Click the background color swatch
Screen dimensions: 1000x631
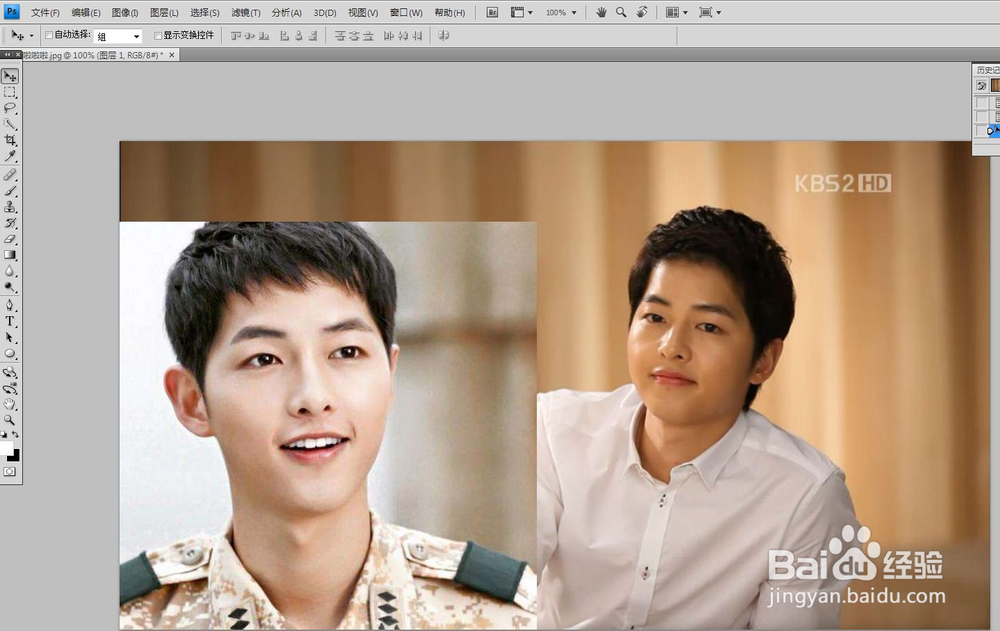coord(15,456)
